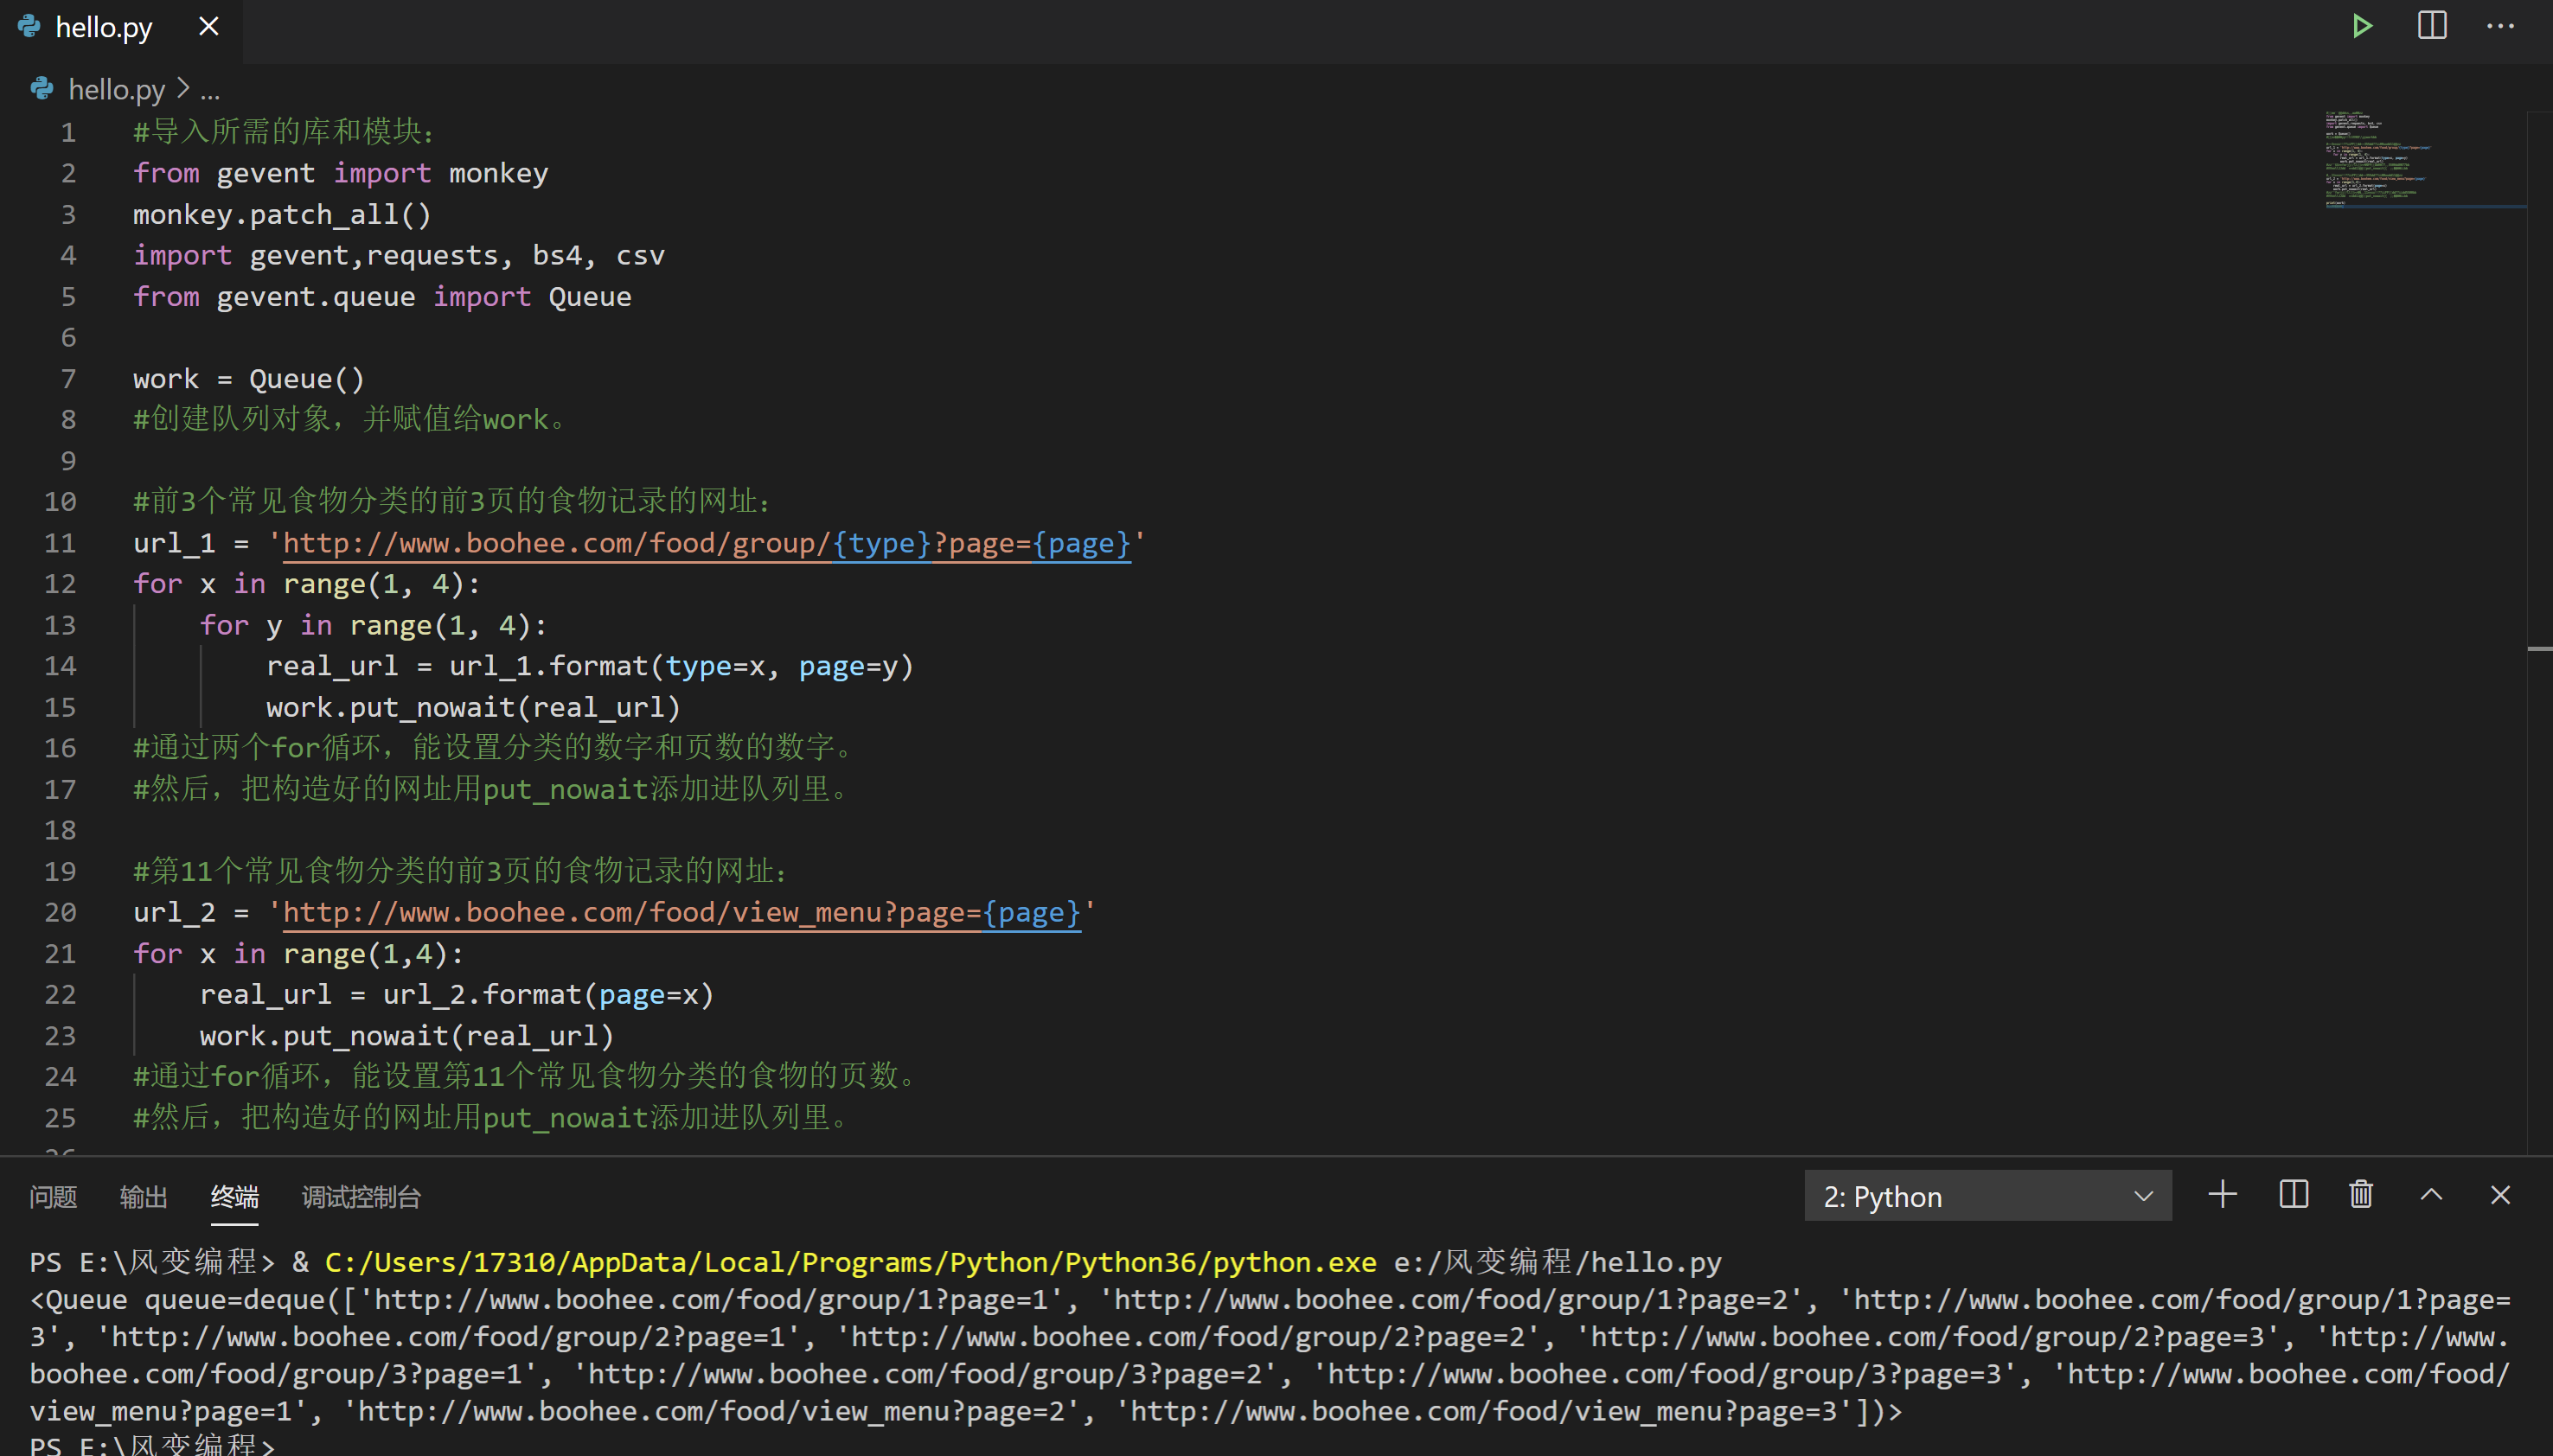Close the terminal panel

click(2500, 1195)
